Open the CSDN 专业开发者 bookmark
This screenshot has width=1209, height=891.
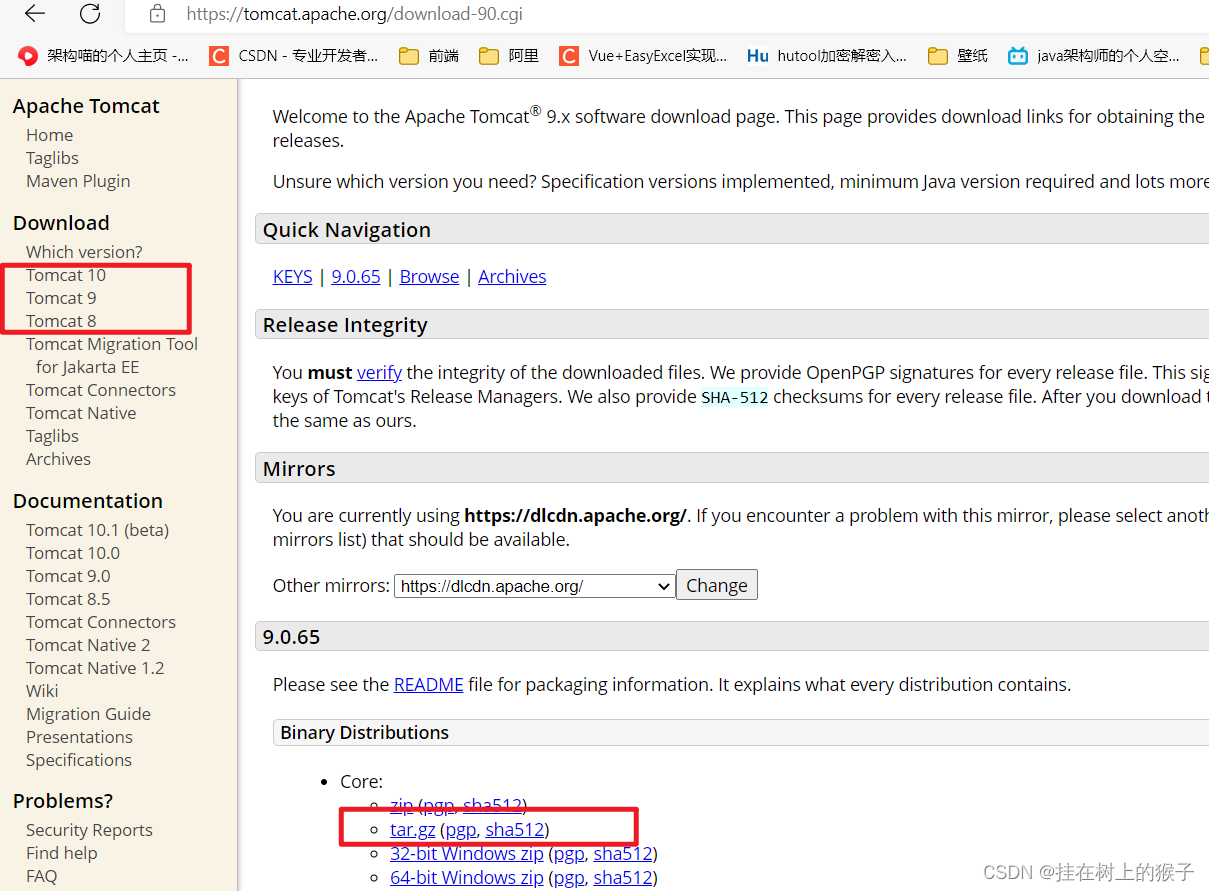tap(293, 56)
